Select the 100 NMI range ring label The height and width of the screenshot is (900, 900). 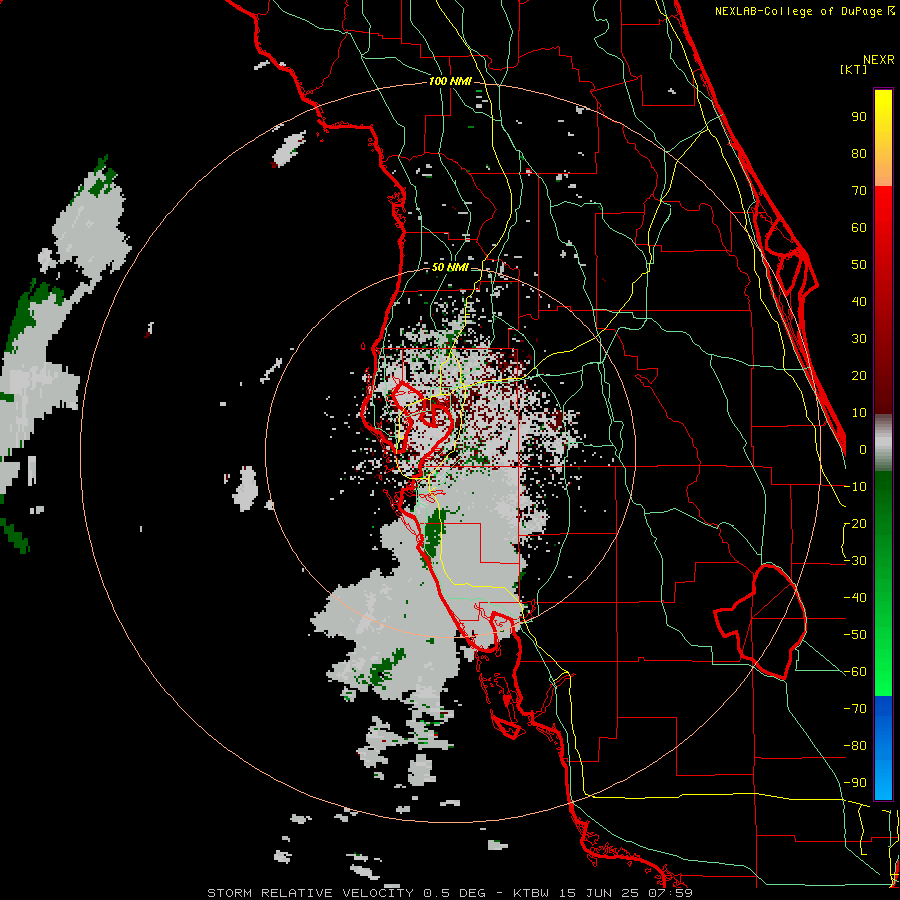click(x=450, y=81)
